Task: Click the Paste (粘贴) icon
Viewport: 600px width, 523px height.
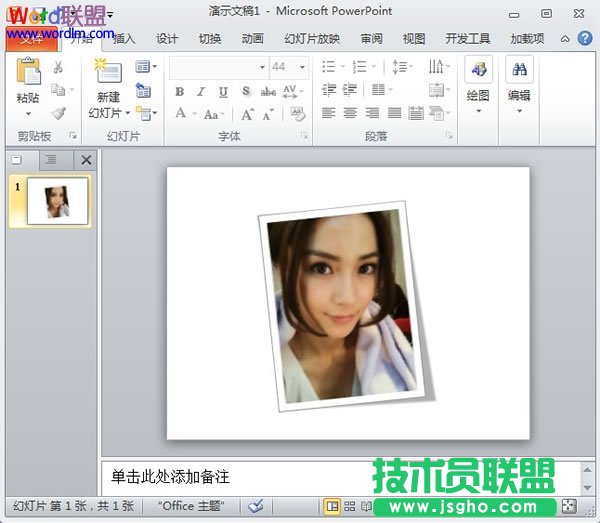Action: 28,73
